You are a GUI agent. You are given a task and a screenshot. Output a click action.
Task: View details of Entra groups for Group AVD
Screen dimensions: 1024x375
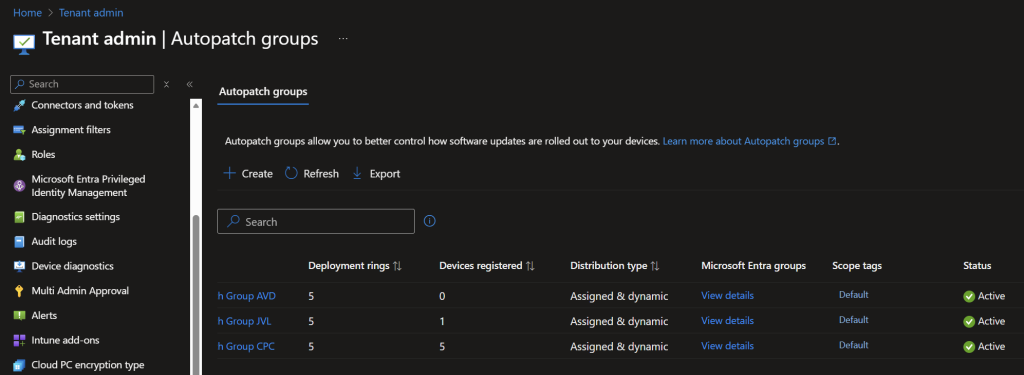pos(728,296)
